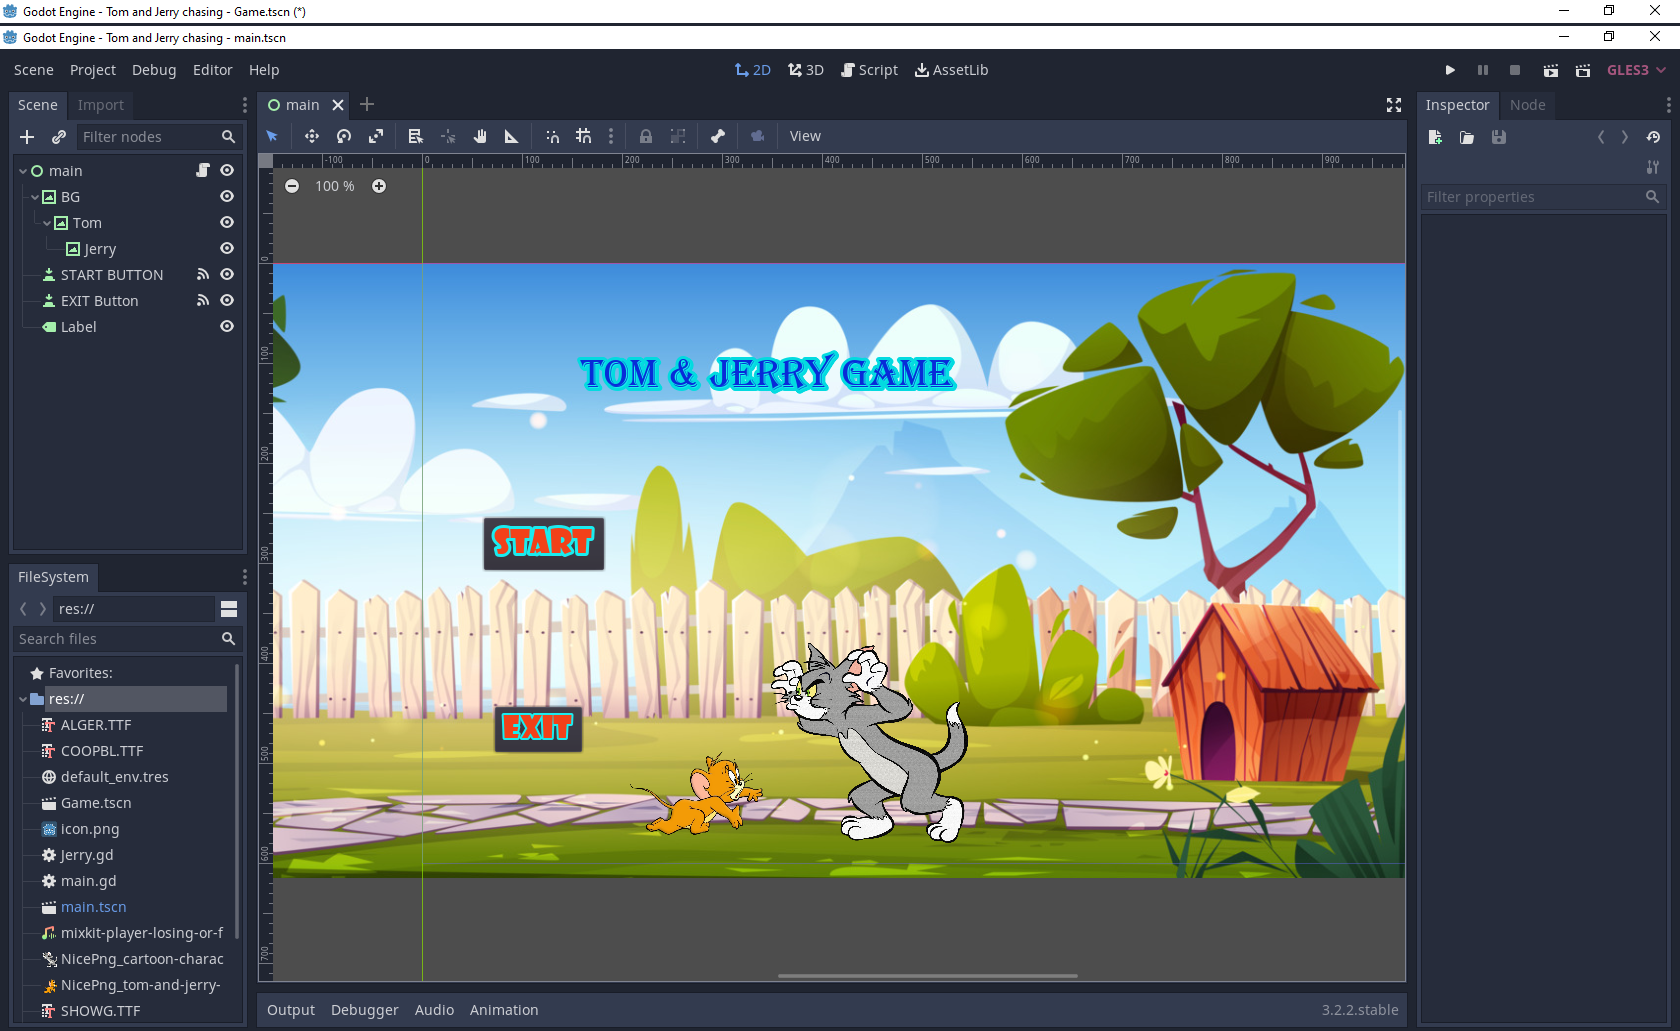Click the Lock selected object icon
The width and height of the screenshot is (1680, 1031).
click(x=646, y=136)
